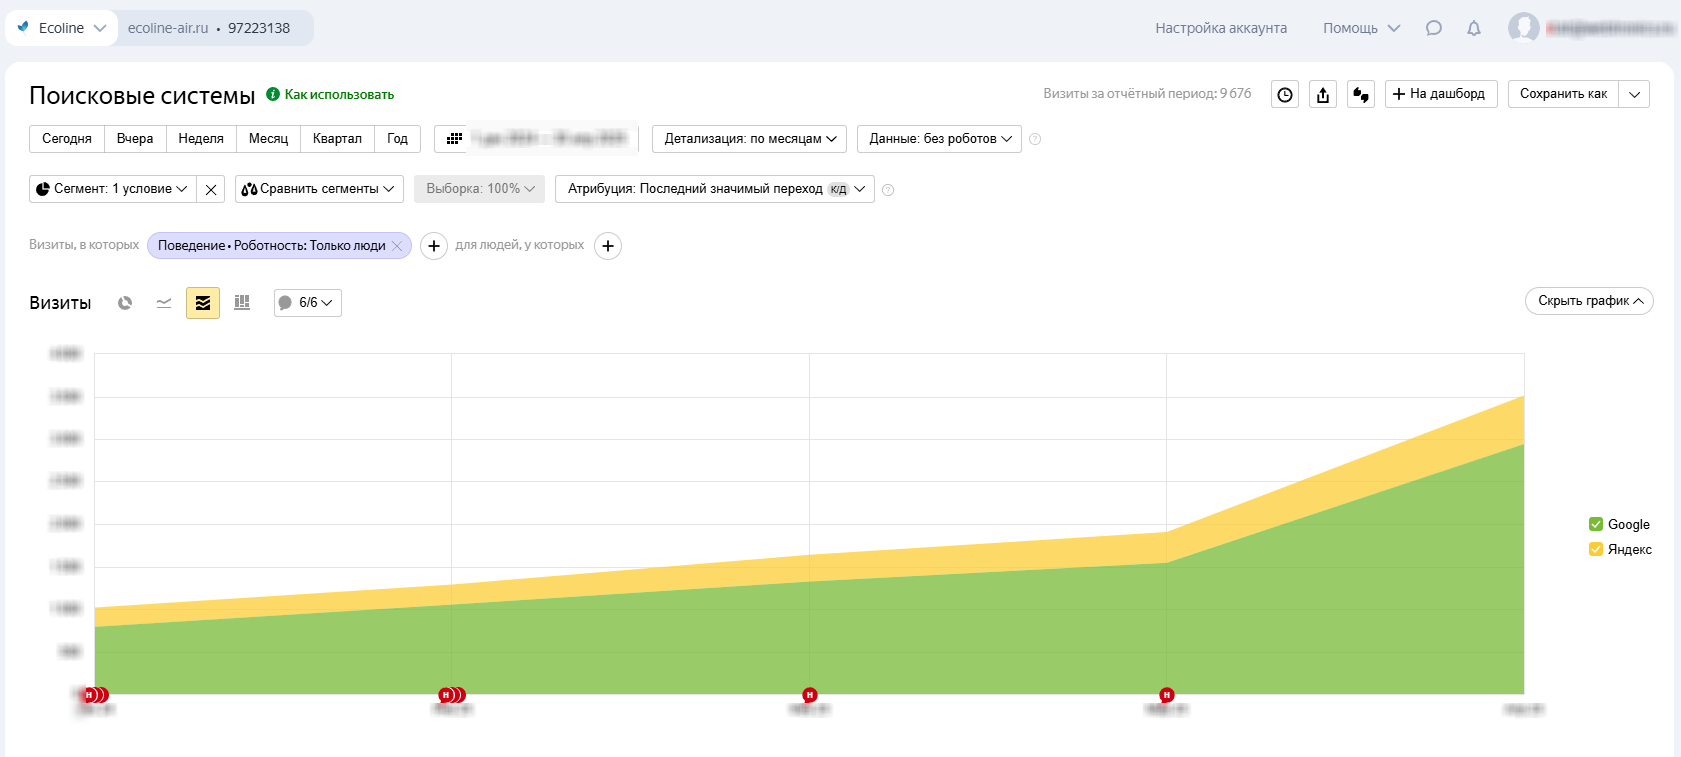Screen dimensions: 1681x757
Task: Select the 'Неделя' period tab
Action: pos(201,139)
